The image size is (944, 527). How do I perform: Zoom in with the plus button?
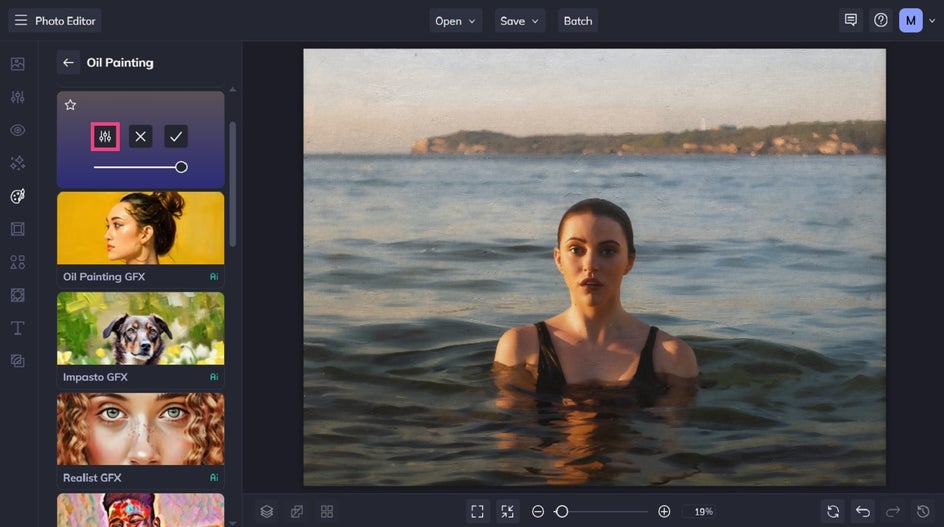pyautogui.click(x=664, y=511)
